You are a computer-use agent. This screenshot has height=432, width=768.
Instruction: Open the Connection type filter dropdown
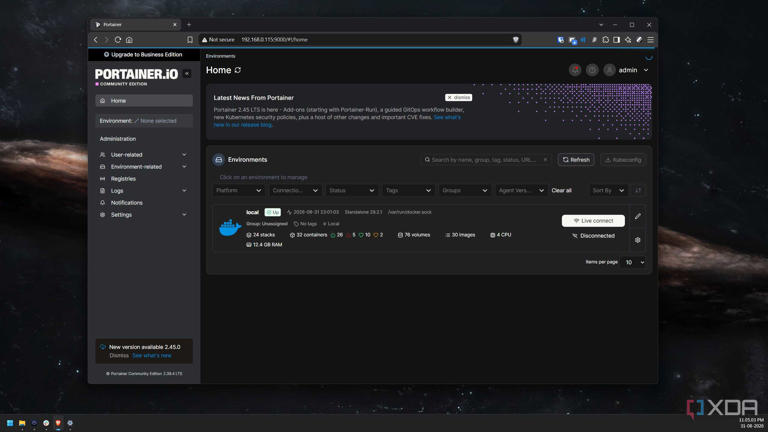295,191
